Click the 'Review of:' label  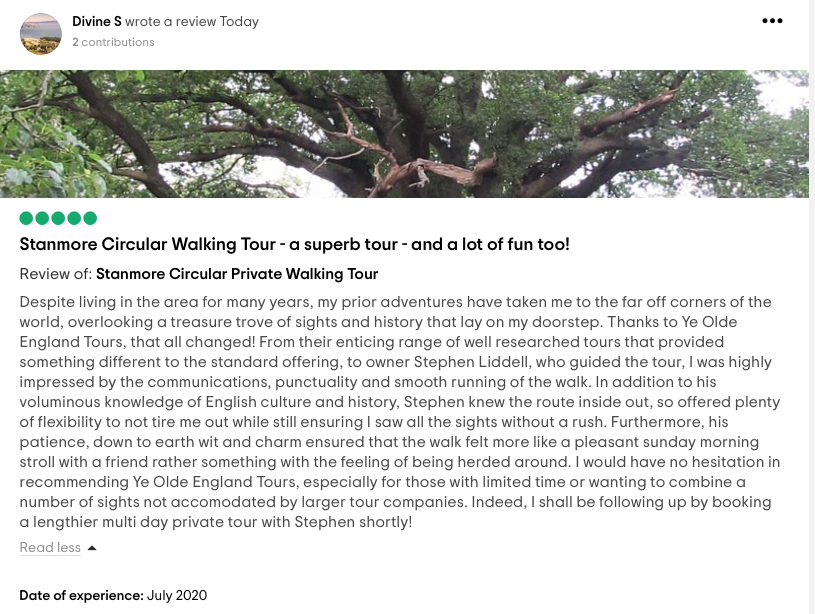56,274
